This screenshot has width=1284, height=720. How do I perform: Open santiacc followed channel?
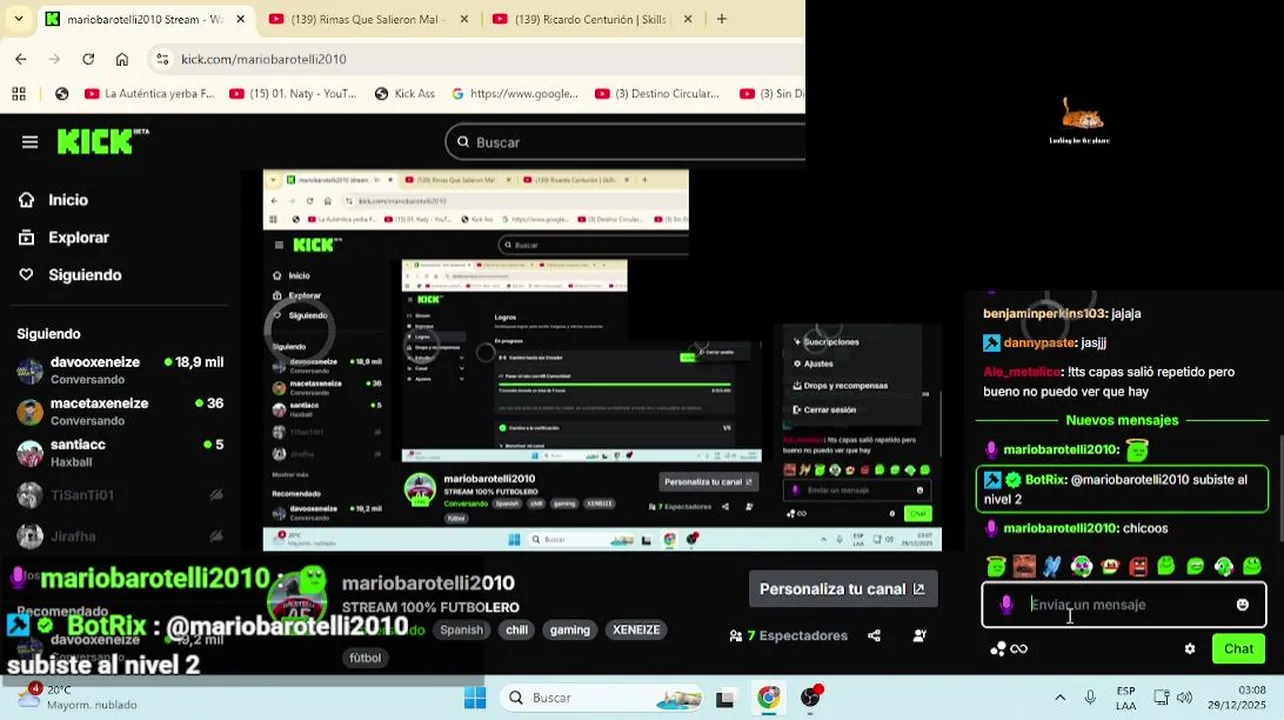[120, 452]
